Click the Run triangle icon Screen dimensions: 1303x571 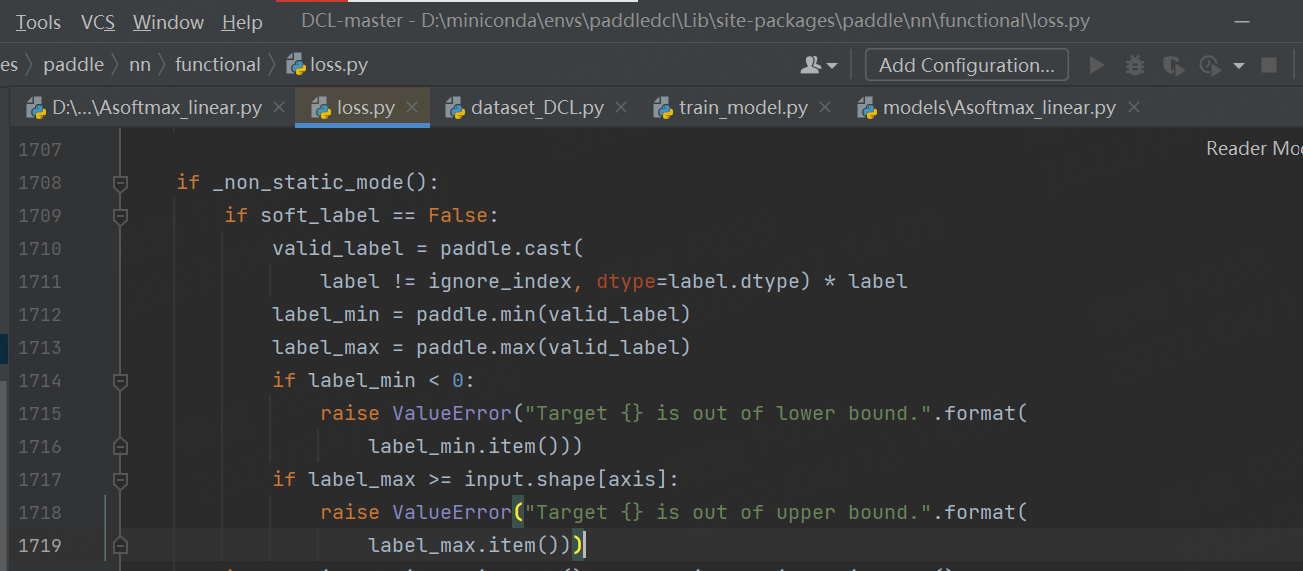(x=1097, y=65)
